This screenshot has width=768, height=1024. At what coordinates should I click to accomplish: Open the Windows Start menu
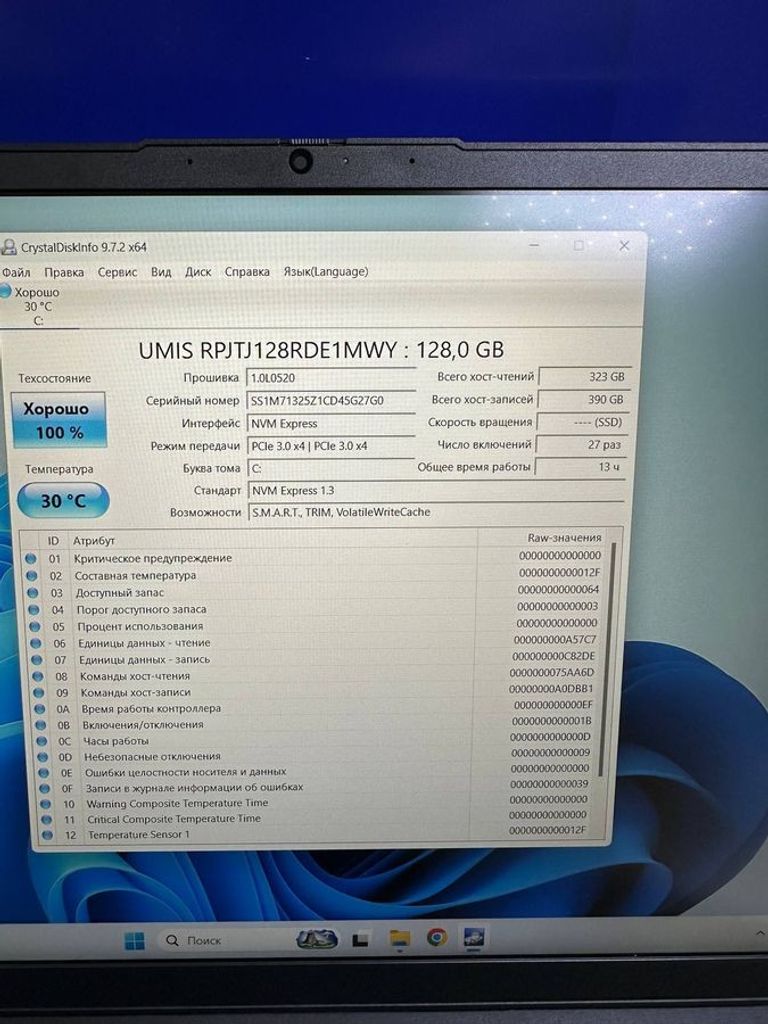click(134, 941)
